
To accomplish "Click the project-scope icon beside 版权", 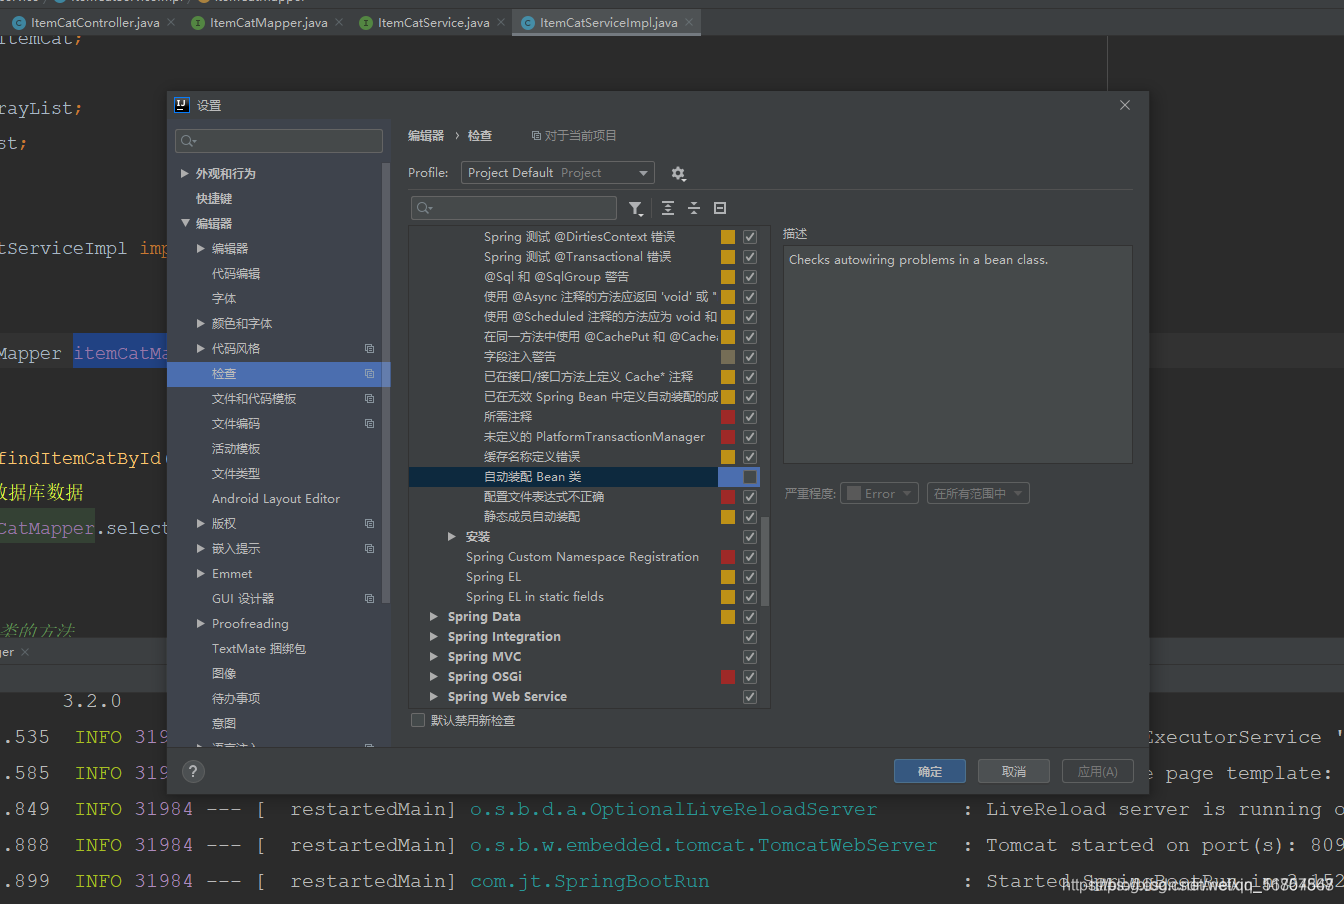I will click(369, 524).
